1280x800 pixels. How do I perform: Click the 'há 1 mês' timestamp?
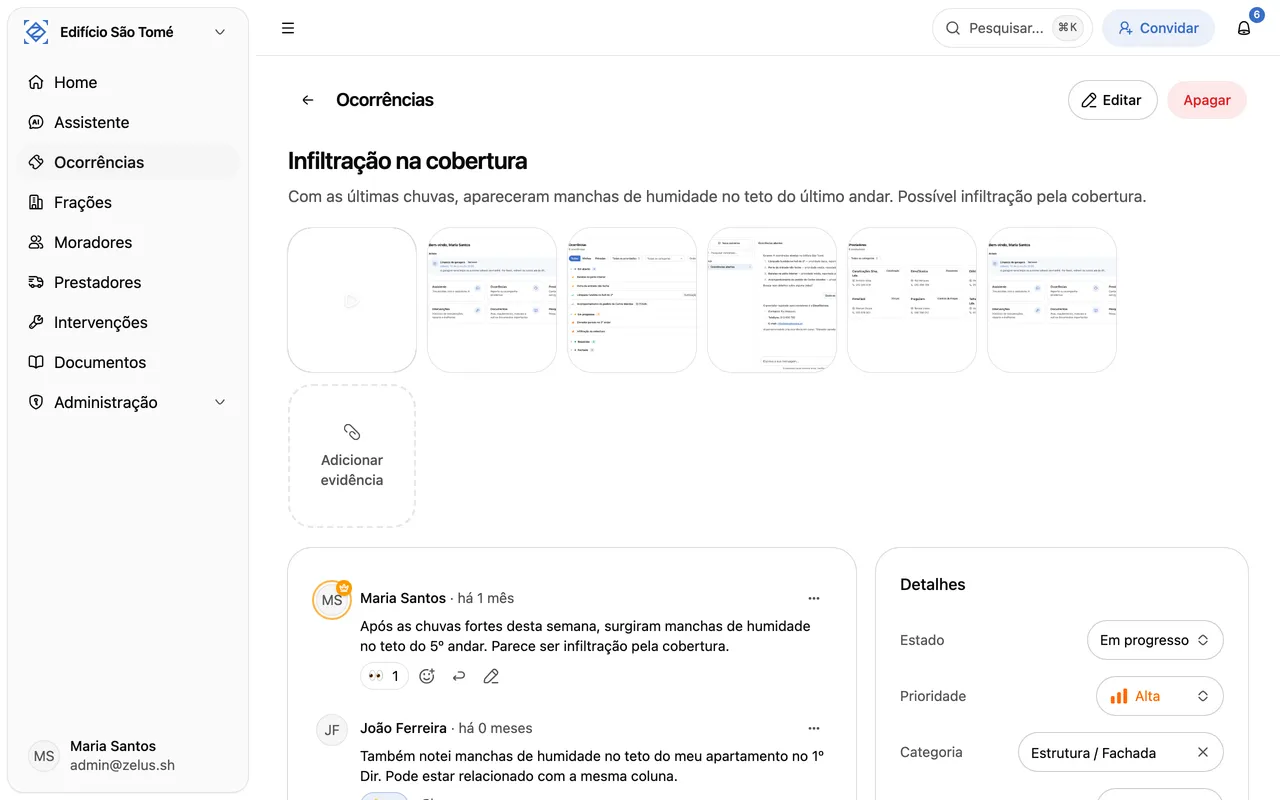pyautogui.click(x=486, y=598)
